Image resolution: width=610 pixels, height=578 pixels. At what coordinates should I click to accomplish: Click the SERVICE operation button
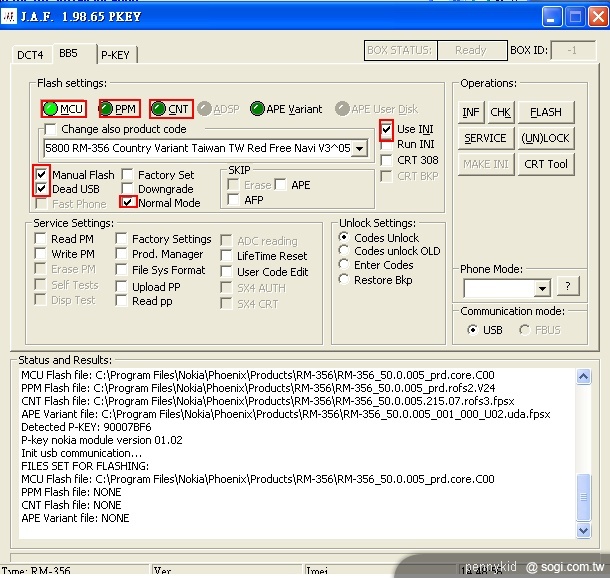[485, 138]
